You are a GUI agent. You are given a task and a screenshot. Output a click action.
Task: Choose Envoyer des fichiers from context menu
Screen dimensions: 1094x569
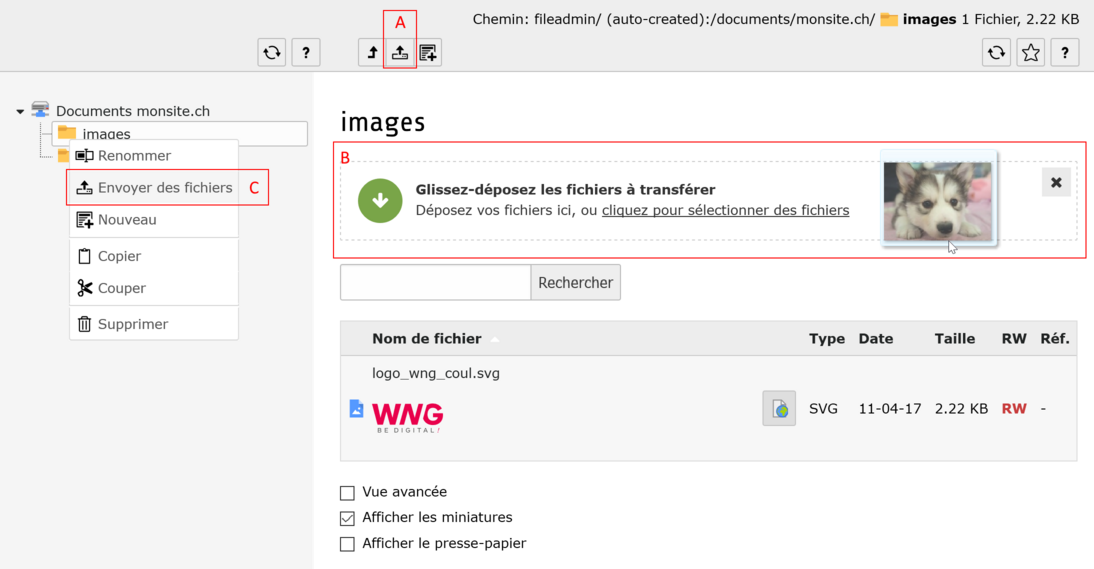point(165,188)
